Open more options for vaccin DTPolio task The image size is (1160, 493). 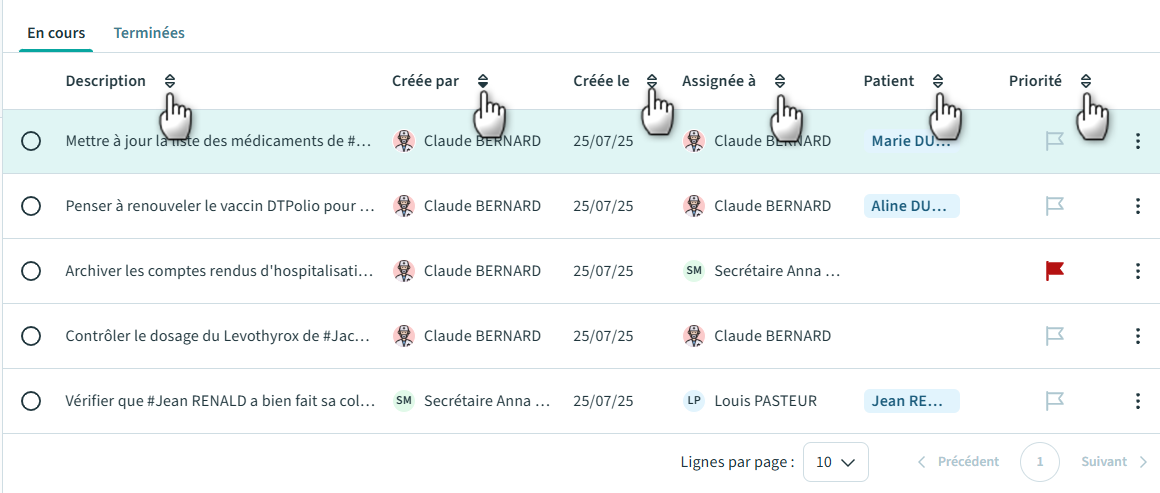1137,206
